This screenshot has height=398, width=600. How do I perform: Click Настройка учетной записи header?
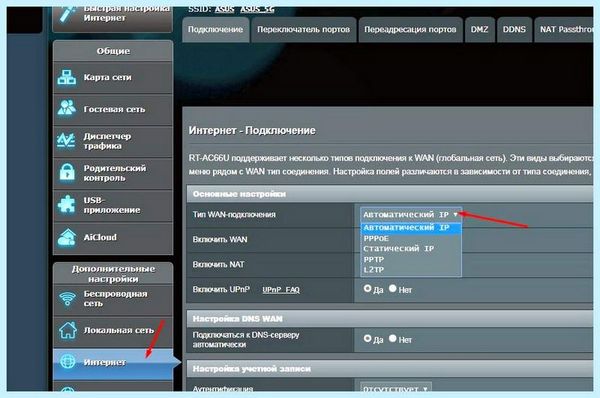point(390,369)
